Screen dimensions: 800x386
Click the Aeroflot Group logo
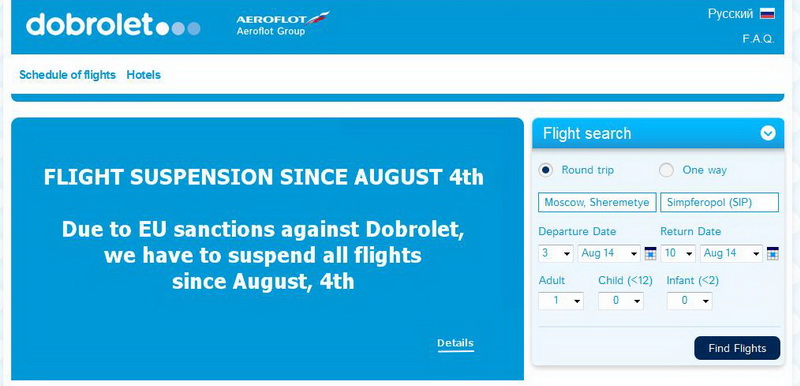(283, 23)
